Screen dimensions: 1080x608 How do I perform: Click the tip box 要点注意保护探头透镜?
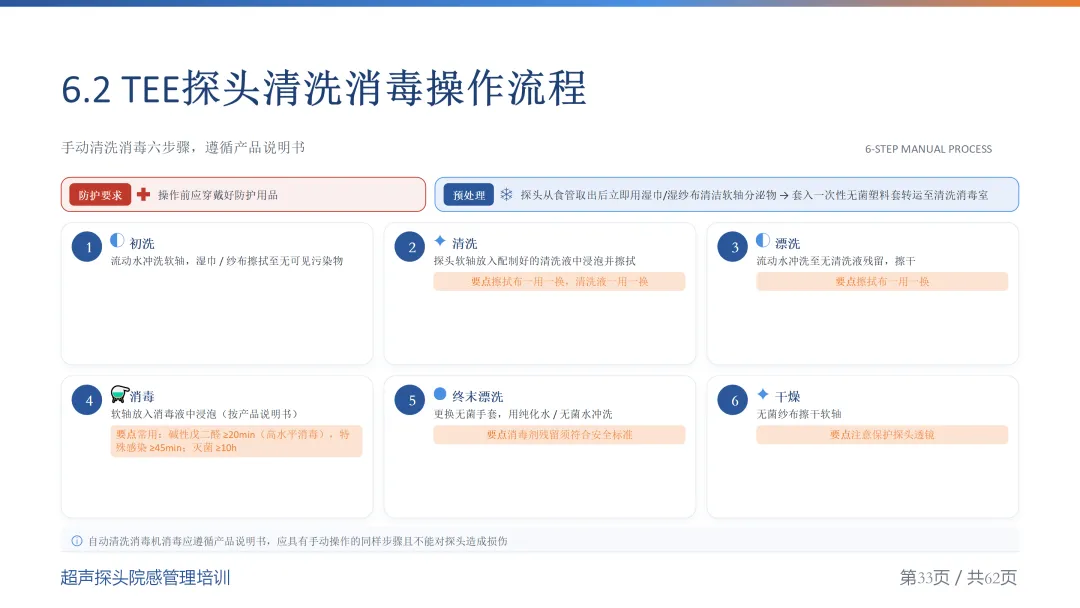(x=882, y=434)
